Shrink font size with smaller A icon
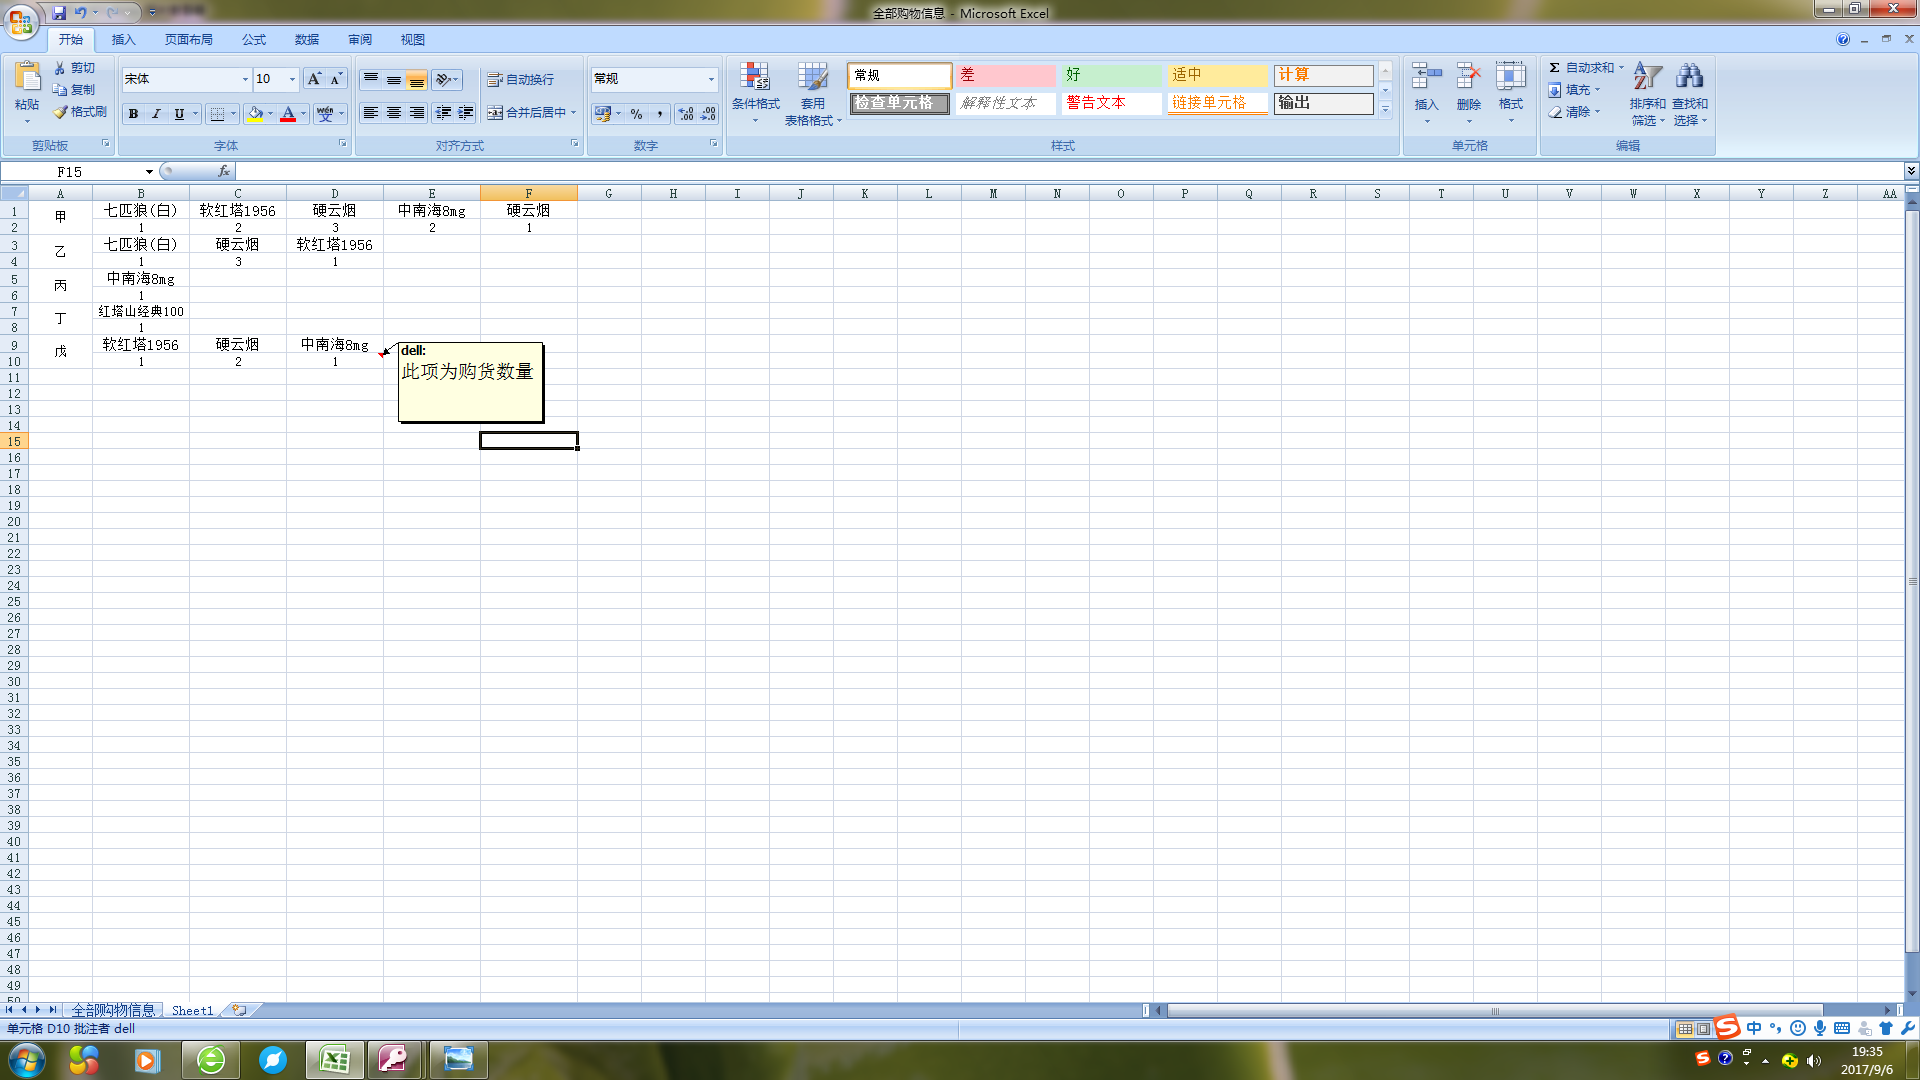This screenshot has width=1920, height=1080. coord(336,79)
